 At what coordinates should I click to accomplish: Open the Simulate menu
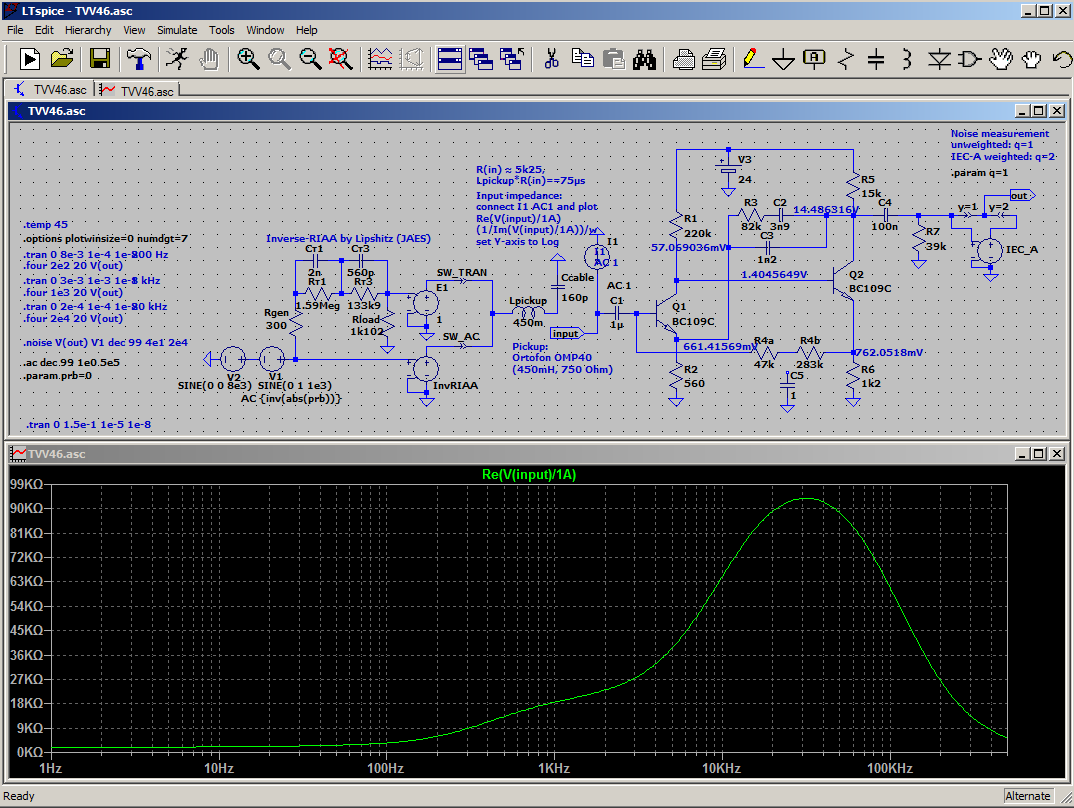tap(177, 30)
